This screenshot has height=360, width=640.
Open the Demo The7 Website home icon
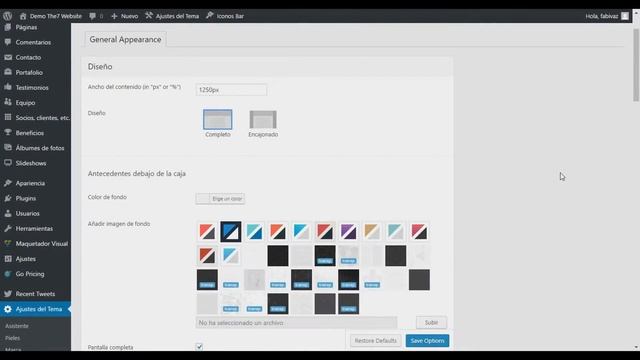tap(23, 16)
